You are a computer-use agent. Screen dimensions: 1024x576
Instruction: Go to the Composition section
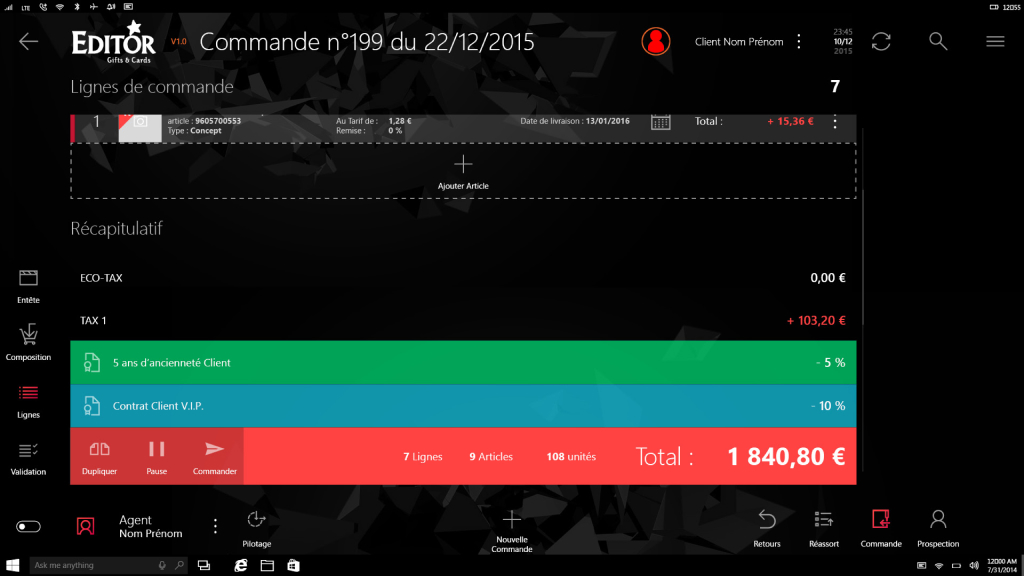click(x=28, y=340)
